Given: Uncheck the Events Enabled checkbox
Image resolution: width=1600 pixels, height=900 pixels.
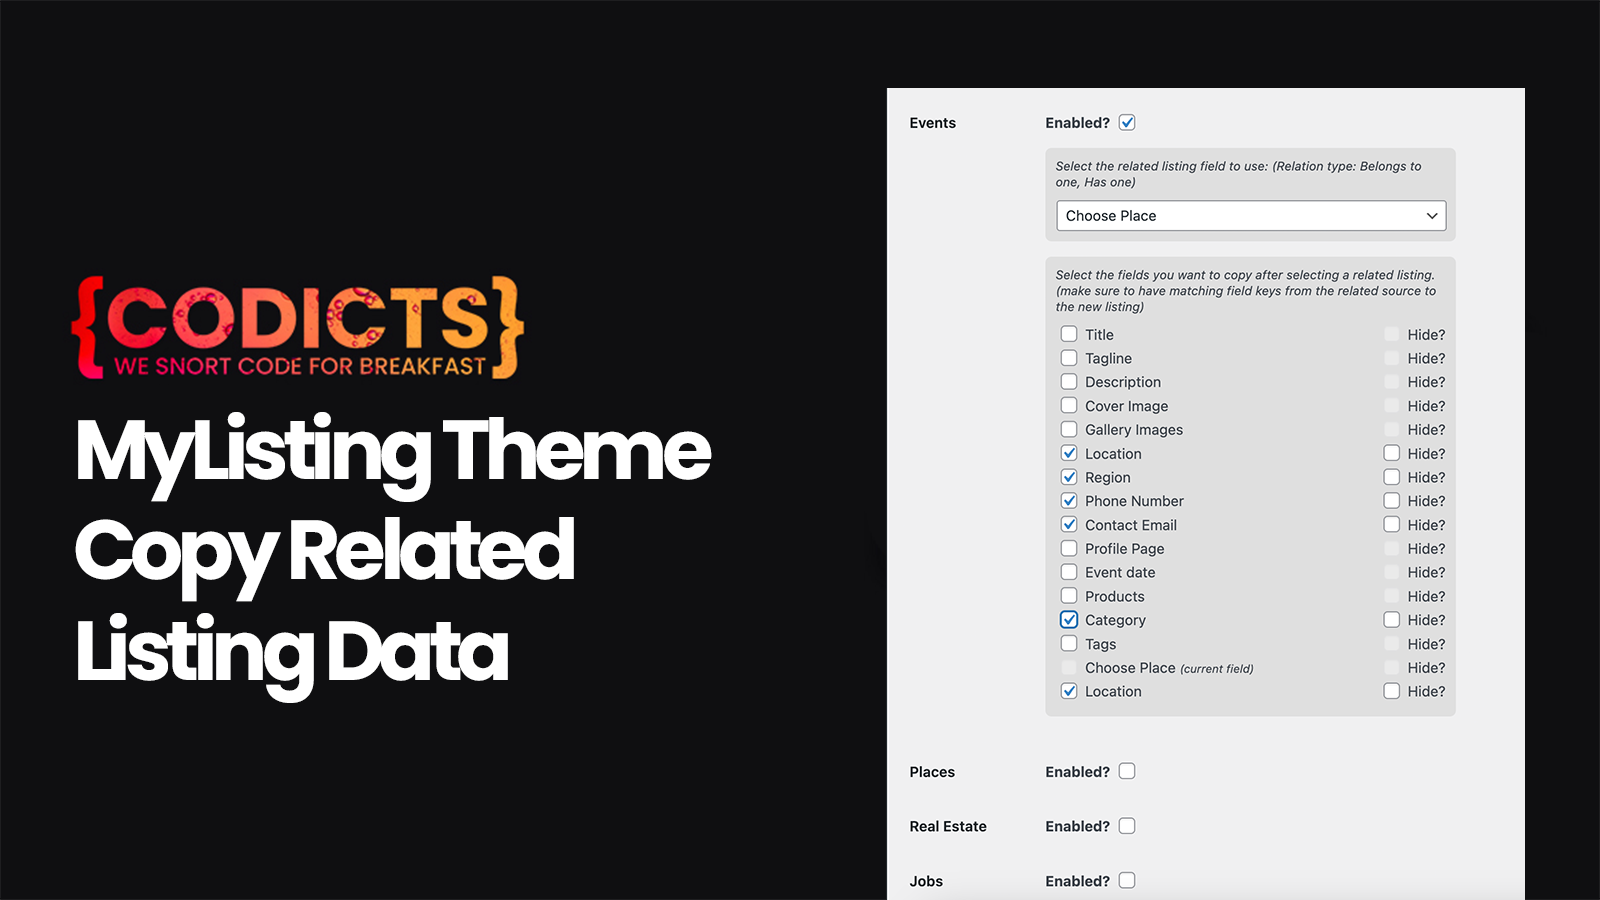Looking at the screenshot, I should [1127, 123].
